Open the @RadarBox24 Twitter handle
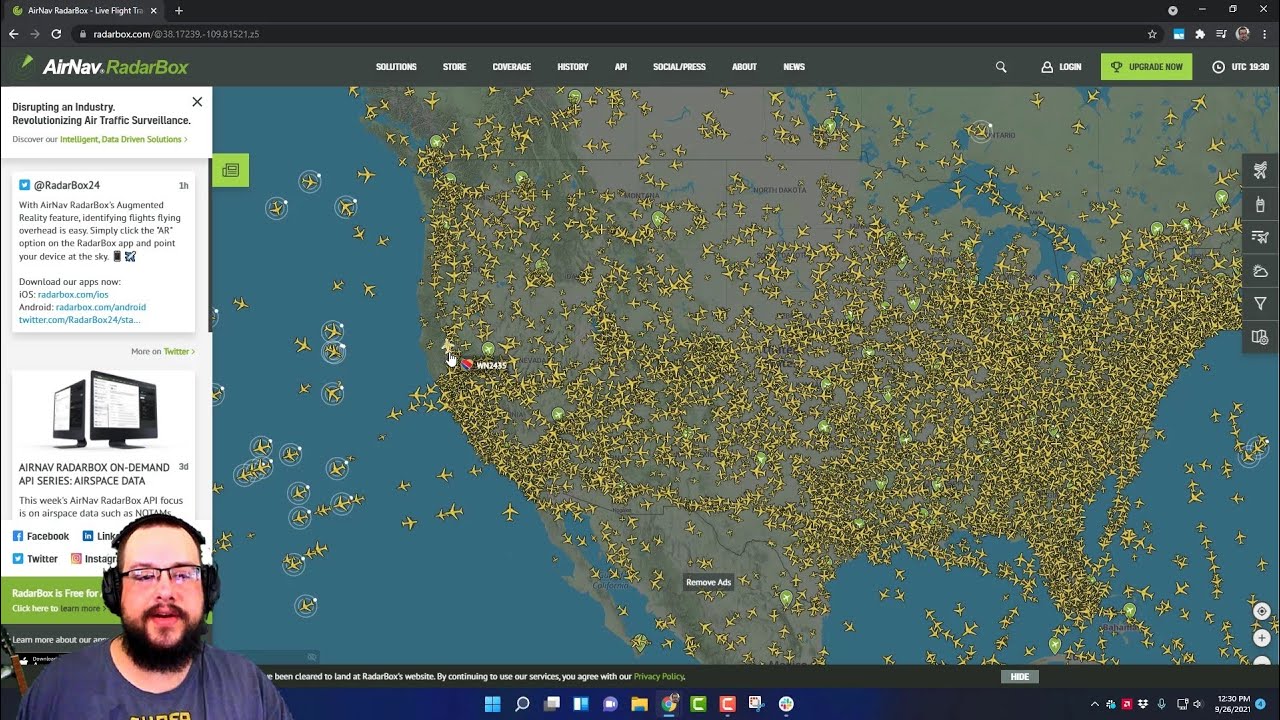The height and width of the screenshot is (720, 1280). (67, 185)
